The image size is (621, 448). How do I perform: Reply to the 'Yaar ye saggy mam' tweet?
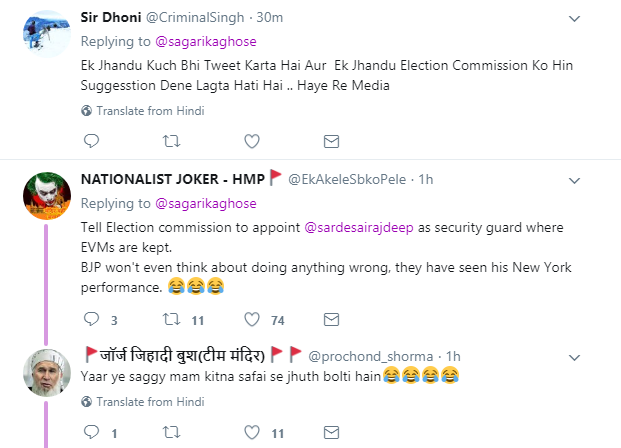point(90,433)
